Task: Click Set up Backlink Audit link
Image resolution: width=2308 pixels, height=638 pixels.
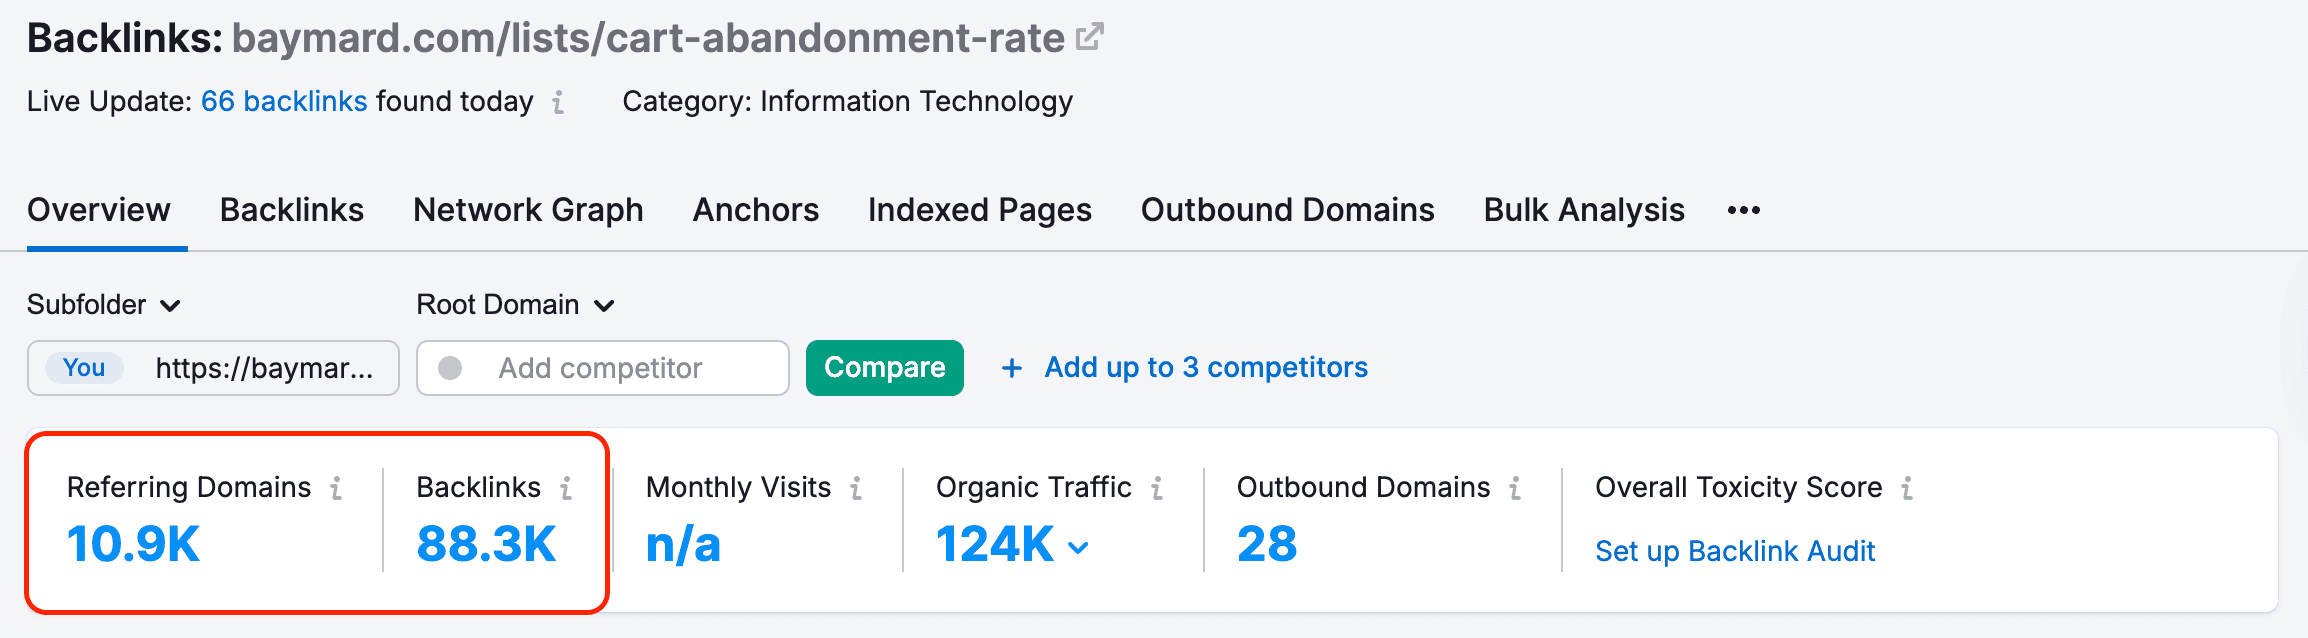Action: coord(1735,551)
